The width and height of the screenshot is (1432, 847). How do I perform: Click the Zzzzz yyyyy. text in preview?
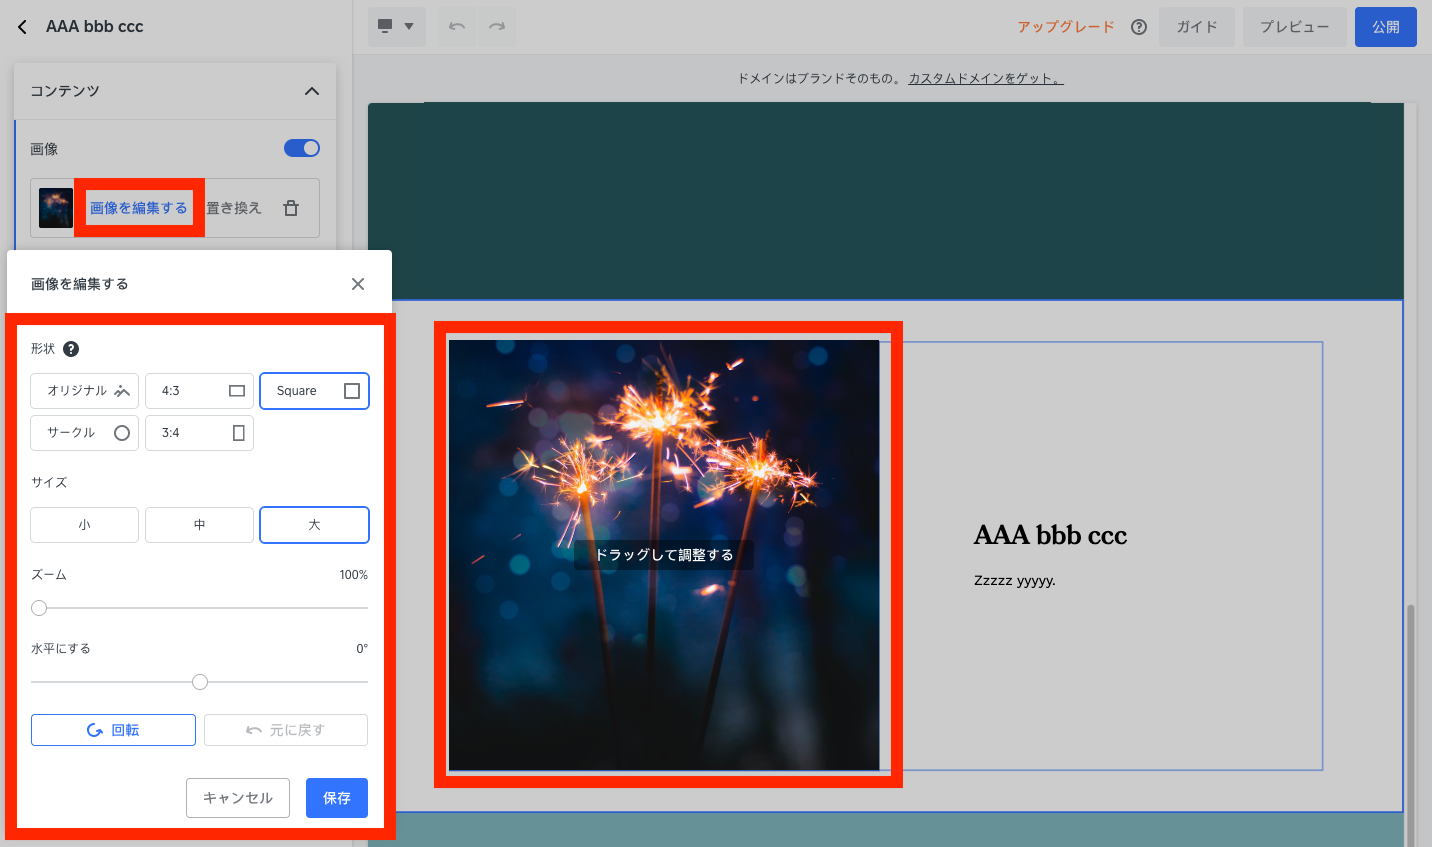1015,580
